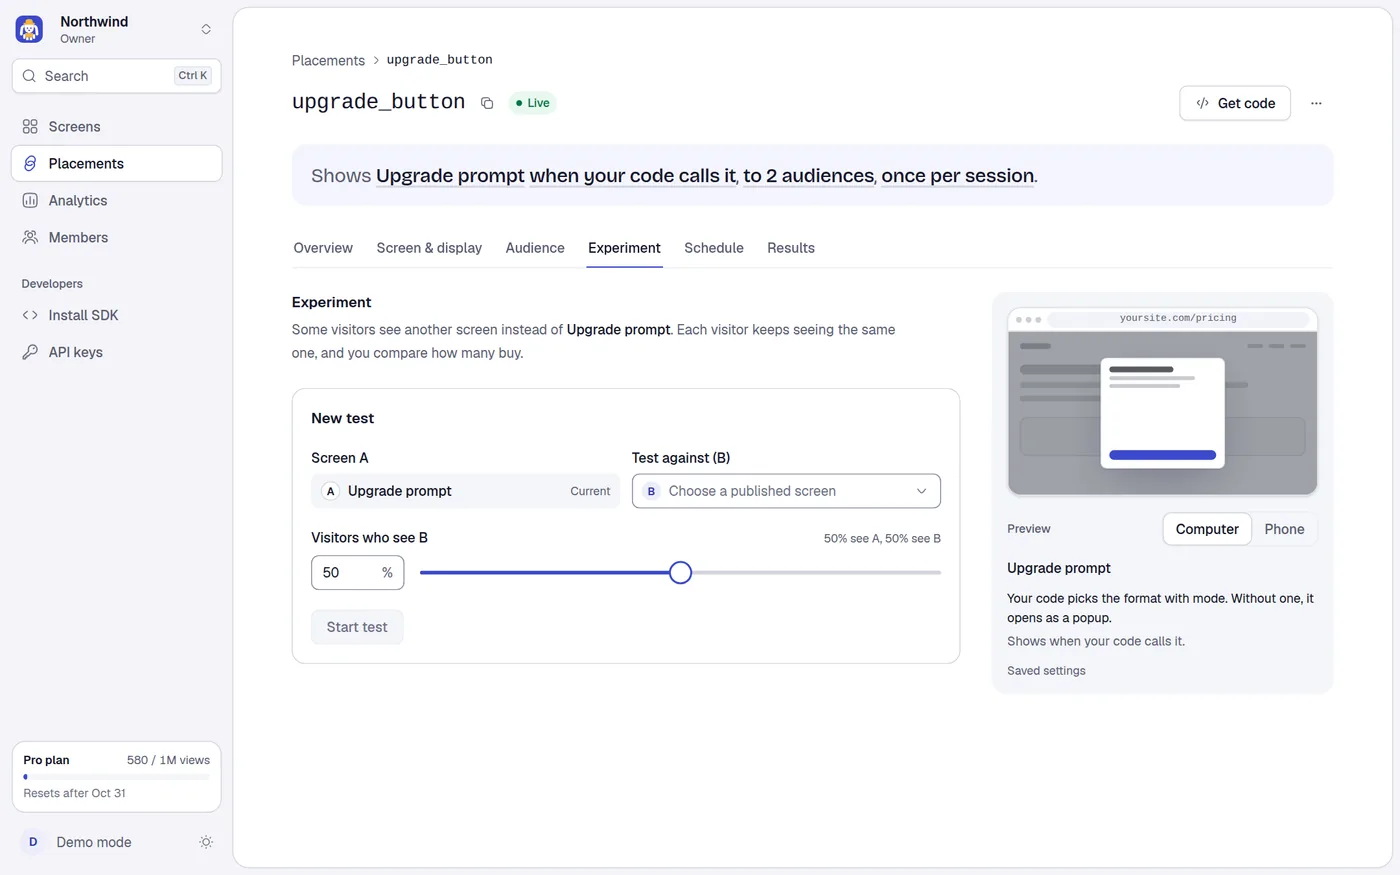Switch to the Results tab
The height and width of the screenshot is (875, 1400).
pyautogui.click(x=791, y=248)
